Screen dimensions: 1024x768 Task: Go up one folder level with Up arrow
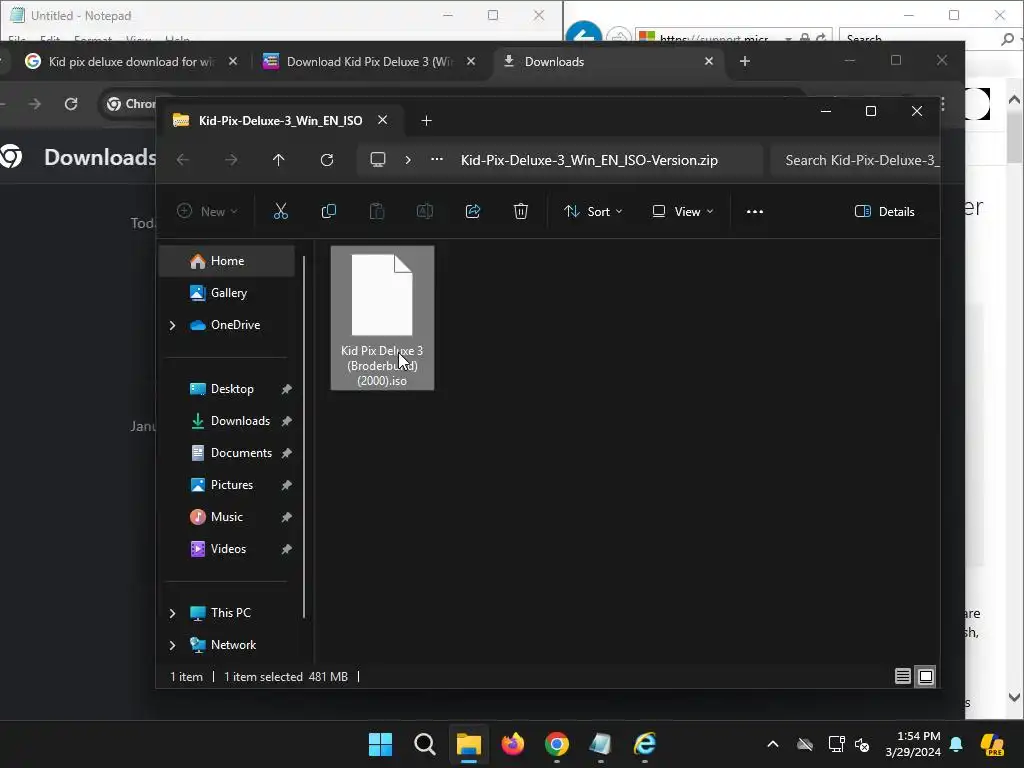point(278,160)
